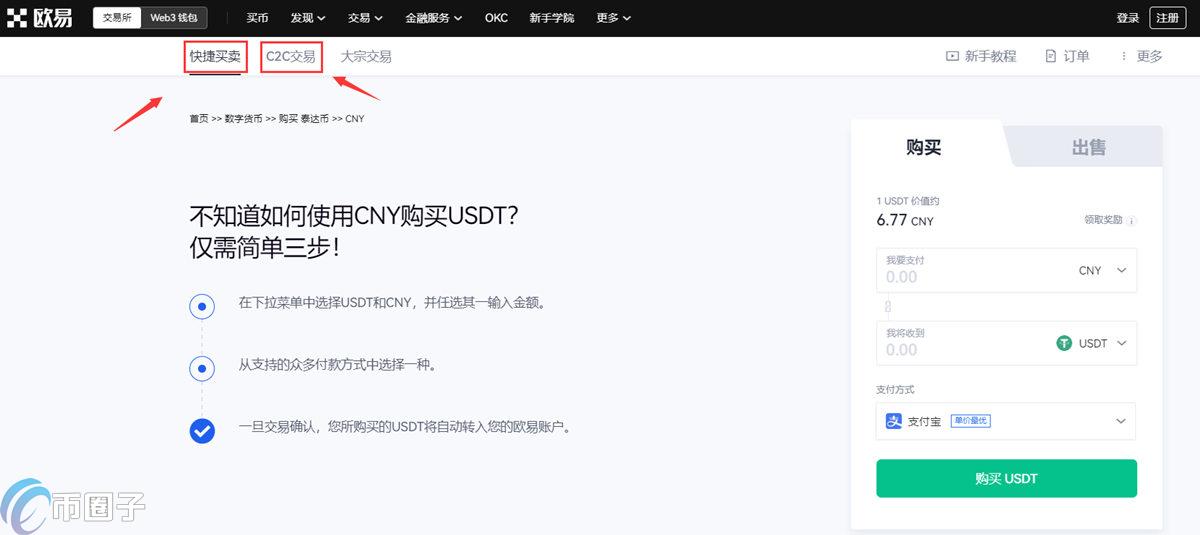Open the 支付方式 payment method dropdown
1200x535 pixels.
(1120, 421)
